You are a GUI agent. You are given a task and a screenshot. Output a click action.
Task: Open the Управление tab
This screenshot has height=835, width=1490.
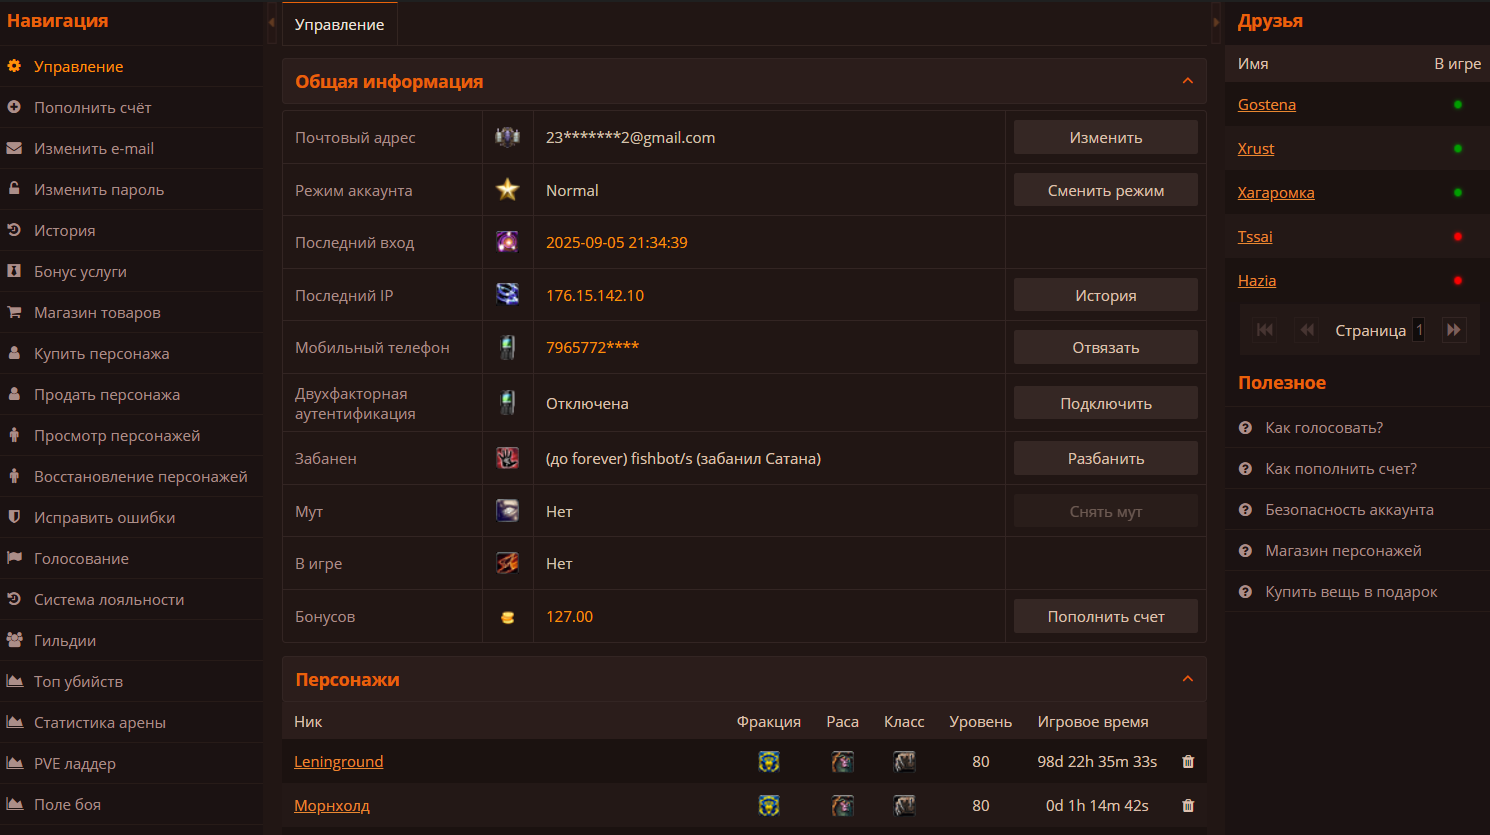(339, 24)
